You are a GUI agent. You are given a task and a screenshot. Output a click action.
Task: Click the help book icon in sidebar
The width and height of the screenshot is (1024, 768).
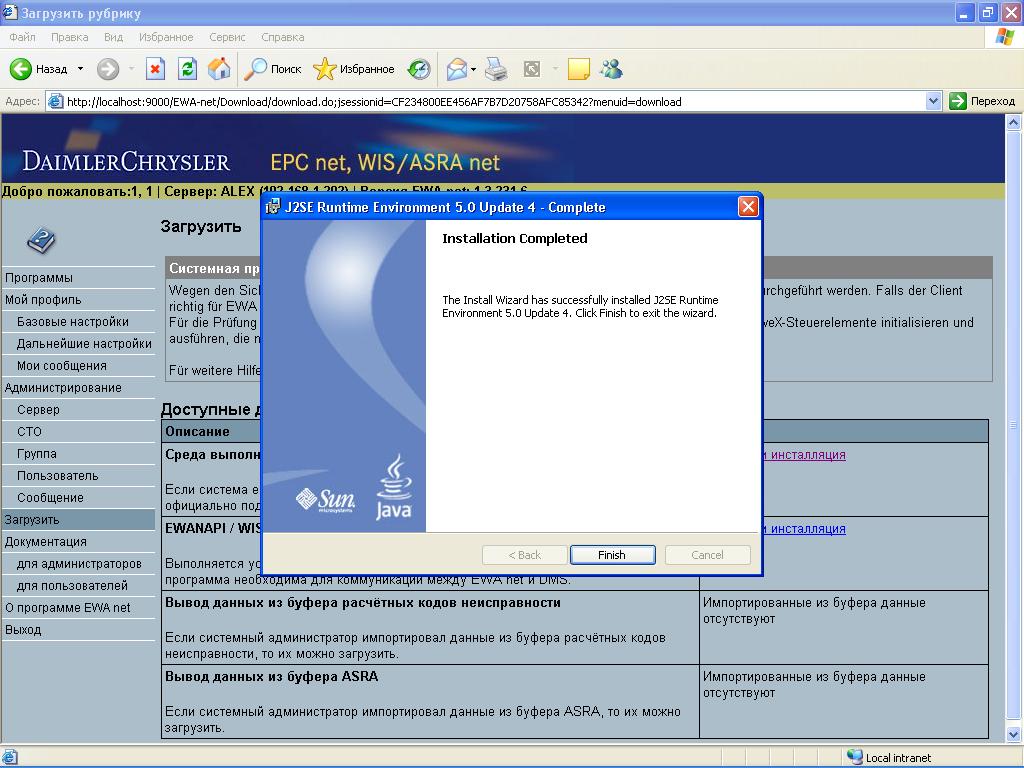(41, 240)
